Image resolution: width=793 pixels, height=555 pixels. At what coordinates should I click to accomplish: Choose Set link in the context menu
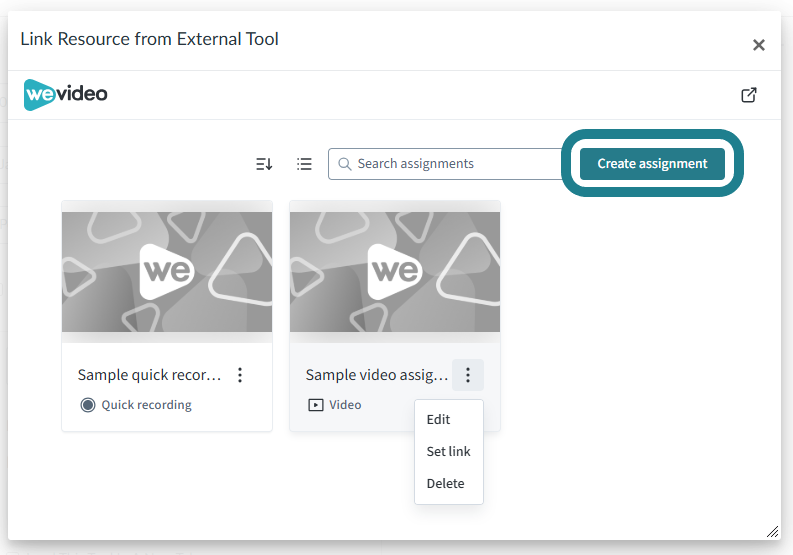449,451
